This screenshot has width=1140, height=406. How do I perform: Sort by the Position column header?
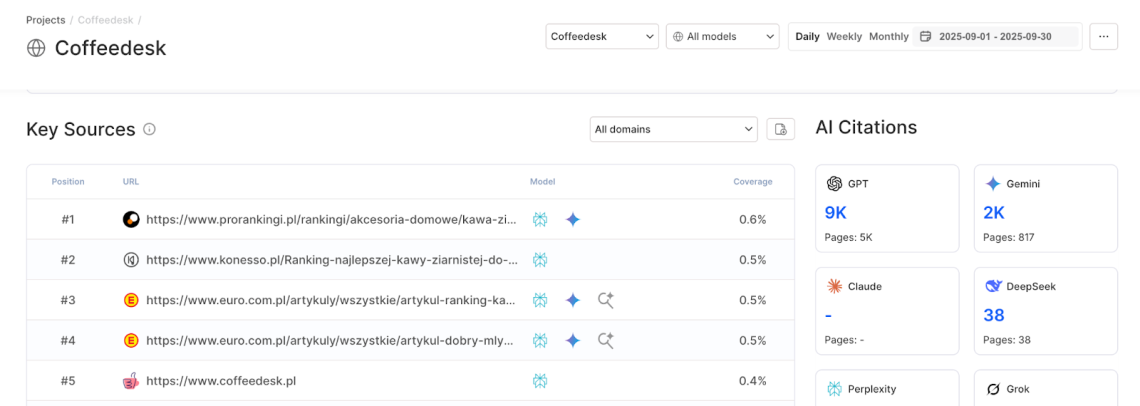click(68, 182)
